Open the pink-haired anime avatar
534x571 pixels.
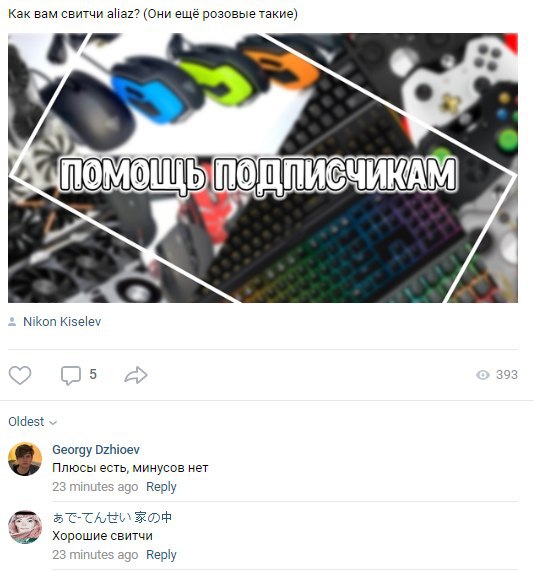25,527
